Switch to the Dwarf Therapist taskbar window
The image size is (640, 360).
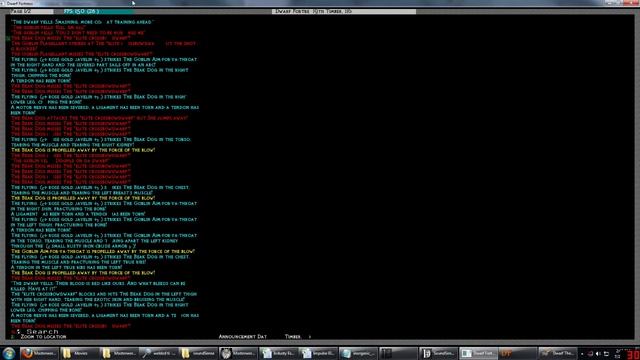click(x=557, y=353)
